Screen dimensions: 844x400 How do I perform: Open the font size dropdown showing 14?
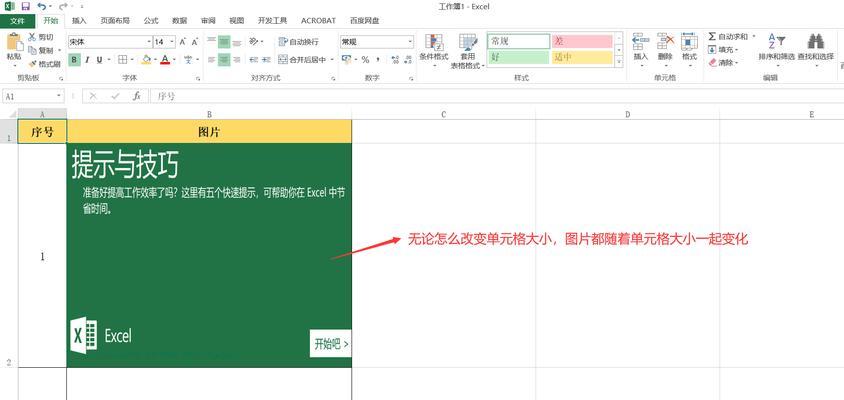pyautogui.click(x=172, y=41)
